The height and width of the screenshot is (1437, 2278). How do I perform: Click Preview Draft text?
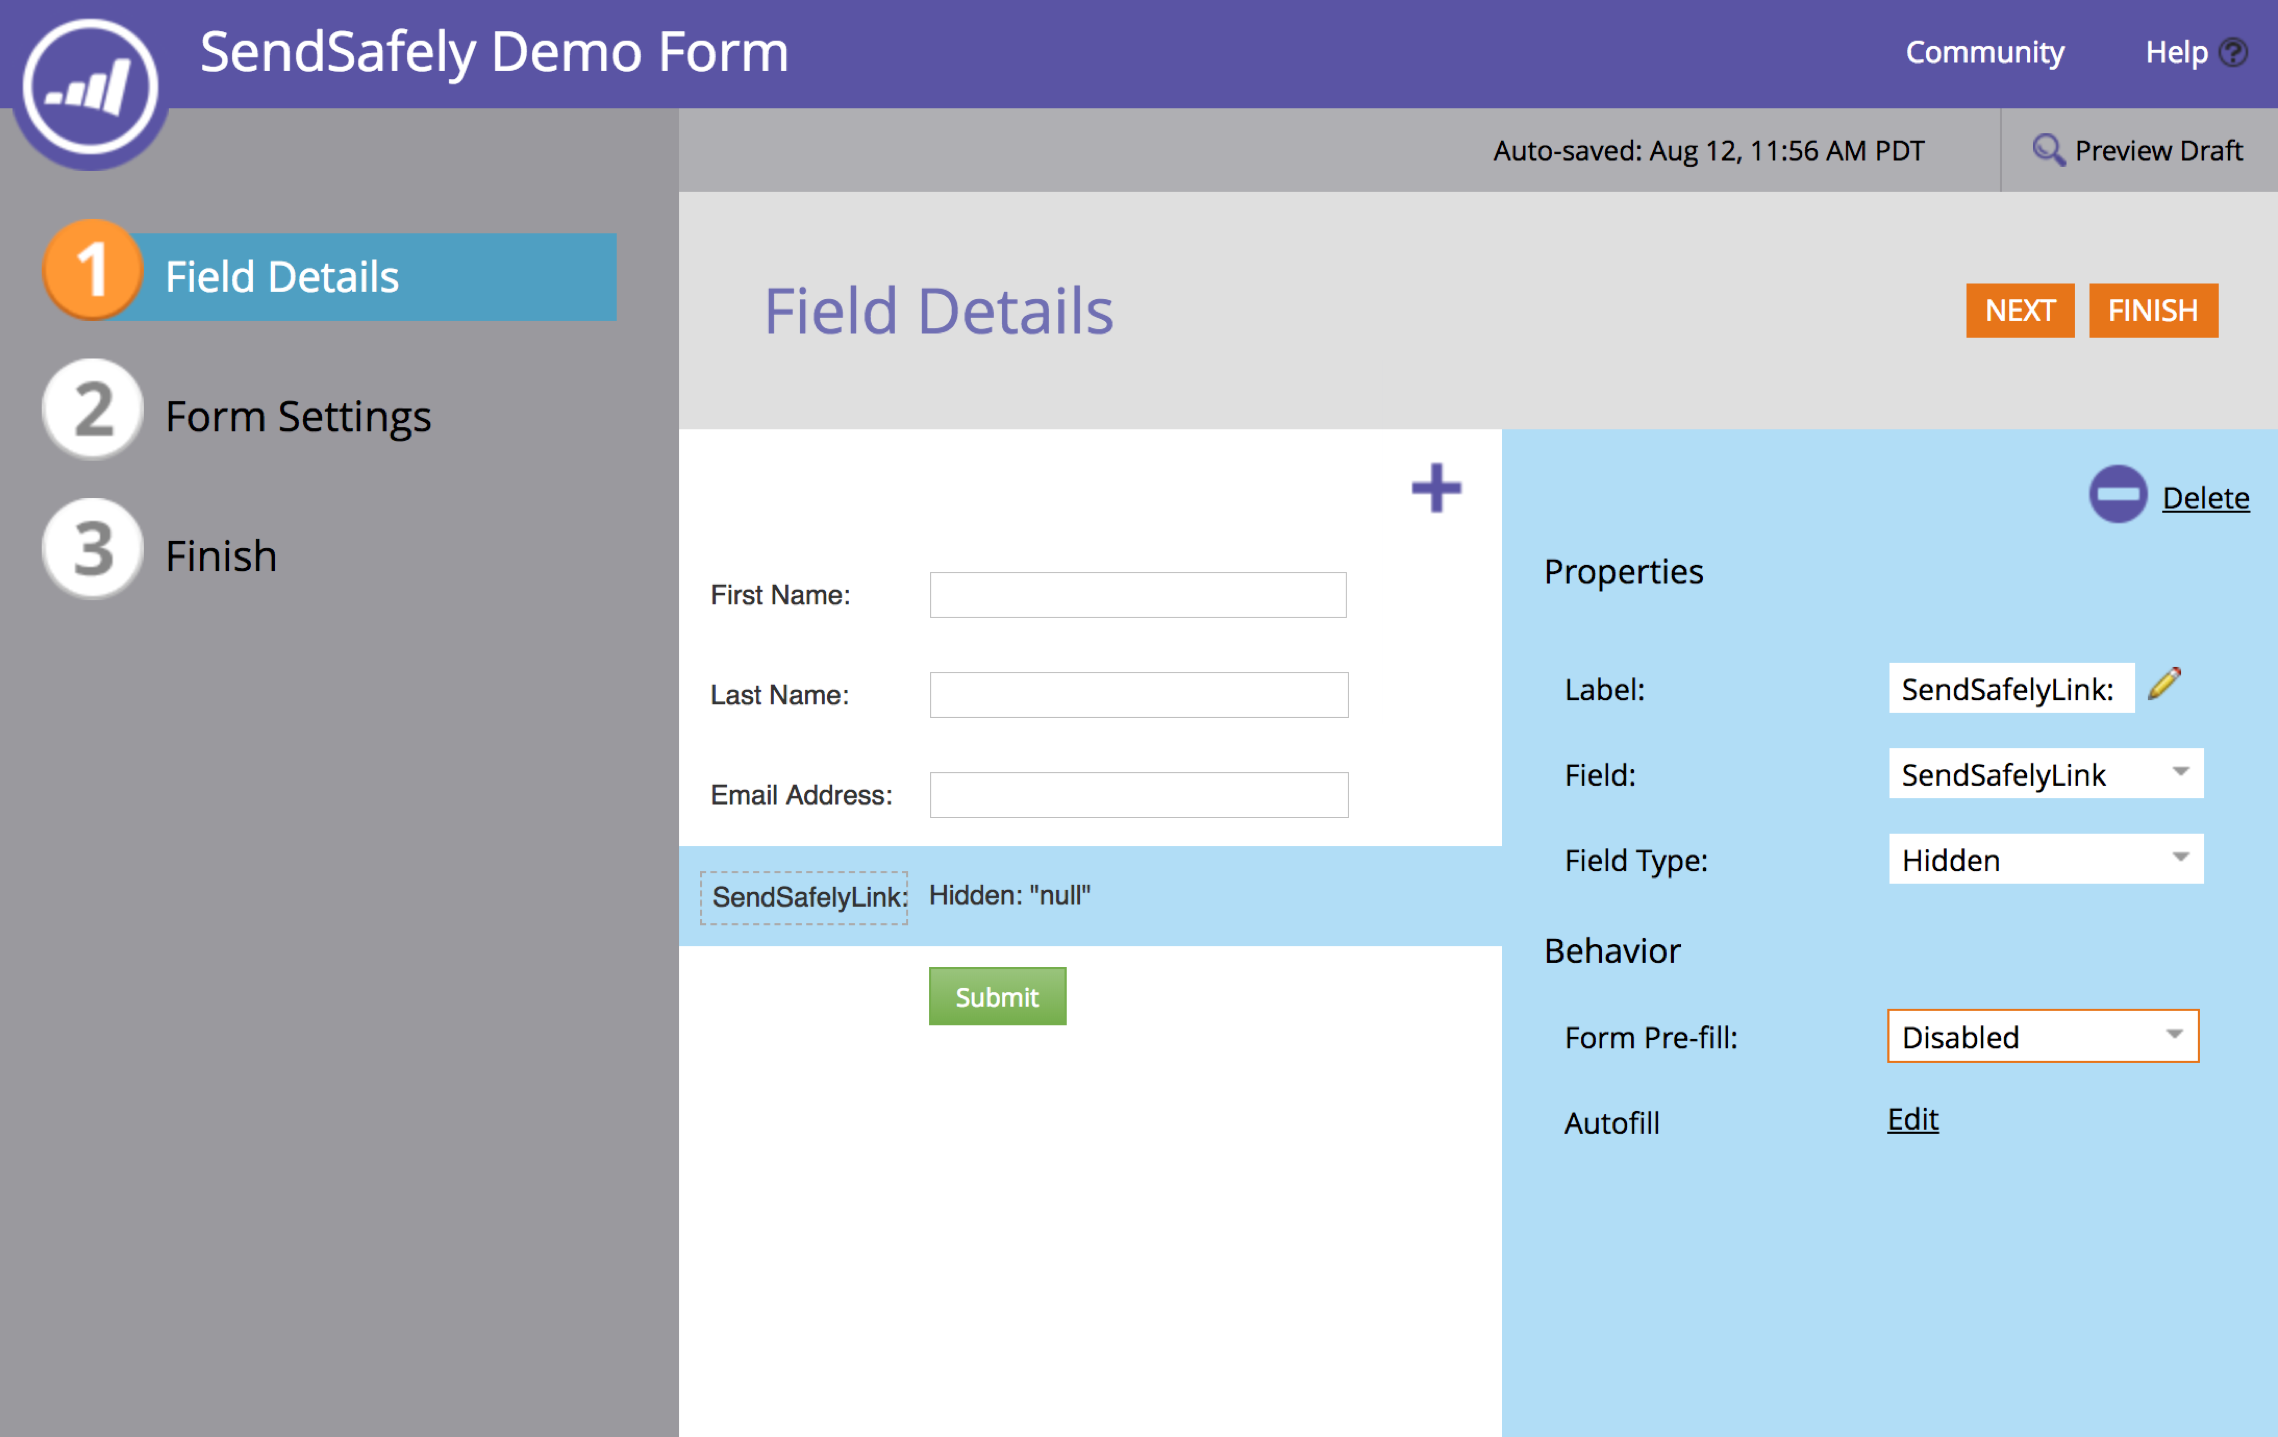click(x=2158, y=150)
